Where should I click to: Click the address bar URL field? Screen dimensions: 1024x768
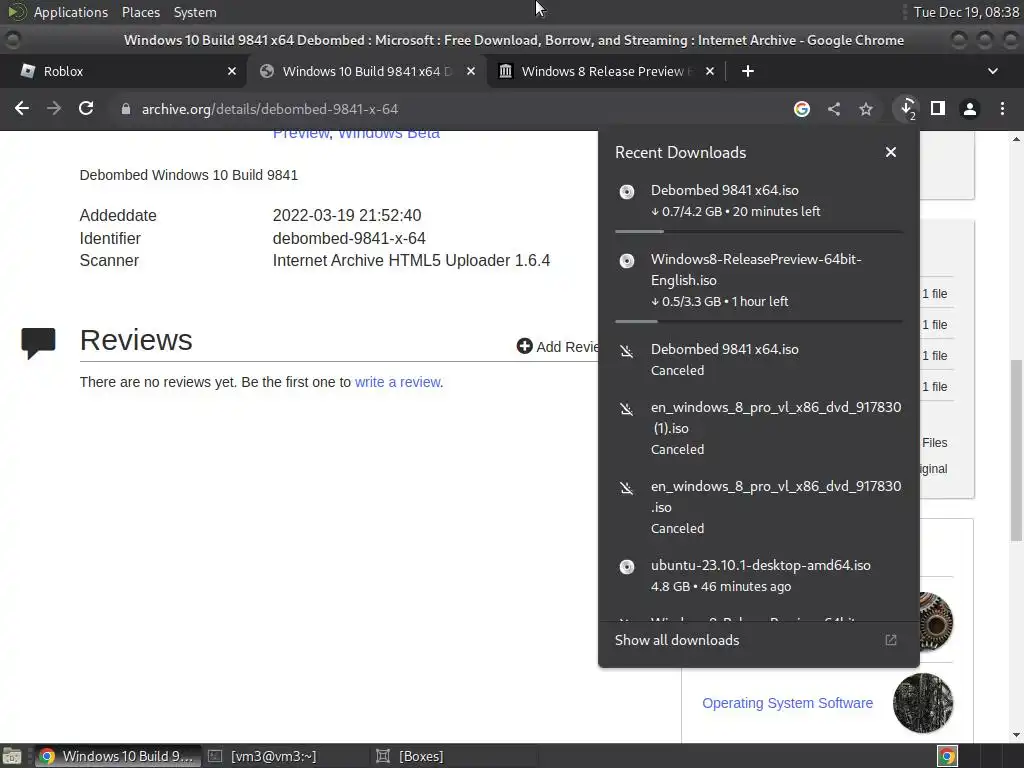pos(451,109)
